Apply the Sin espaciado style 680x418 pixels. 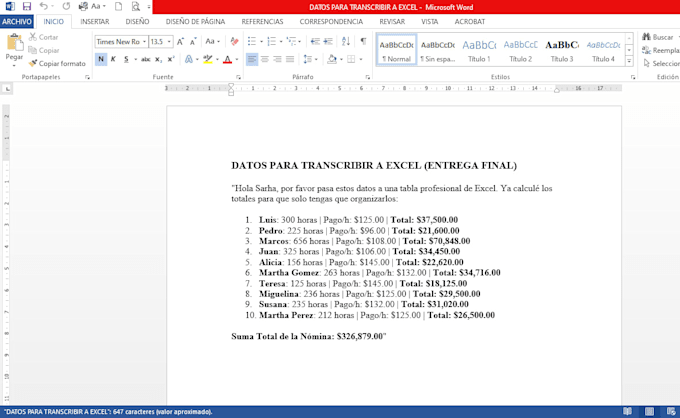pos(438,50)
